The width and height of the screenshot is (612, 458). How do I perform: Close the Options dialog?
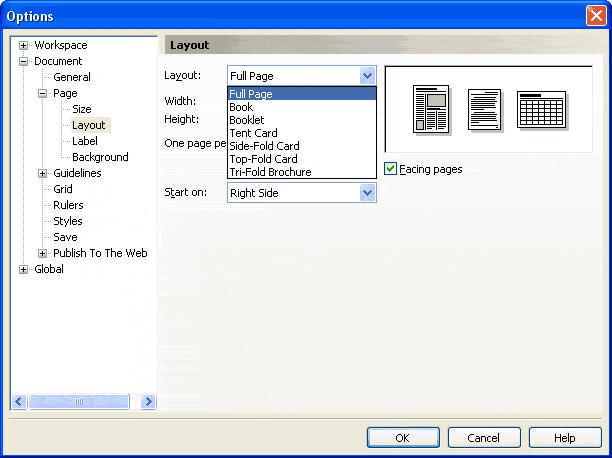pyautogui.click(x=596, y=16)
